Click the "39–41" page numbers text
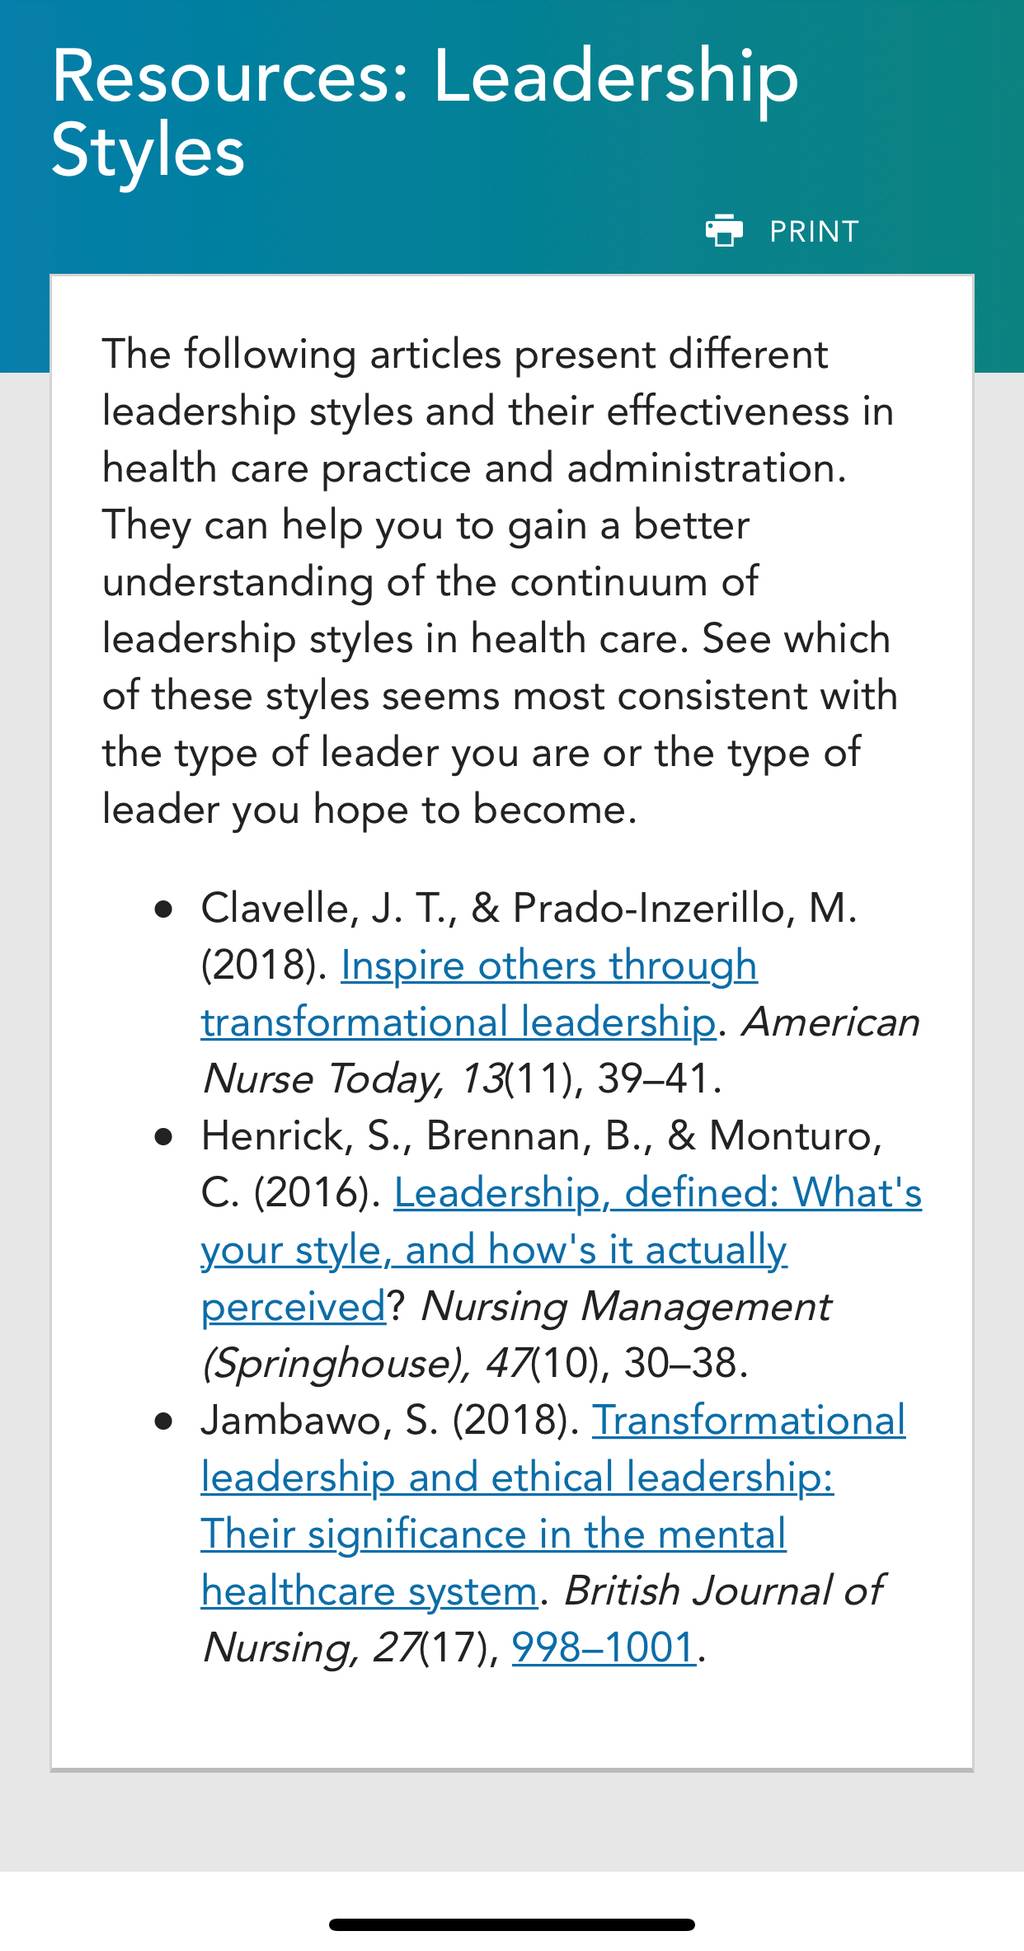The height and width of the screenshot is (1951, 1024). (x=653, y=1079)
